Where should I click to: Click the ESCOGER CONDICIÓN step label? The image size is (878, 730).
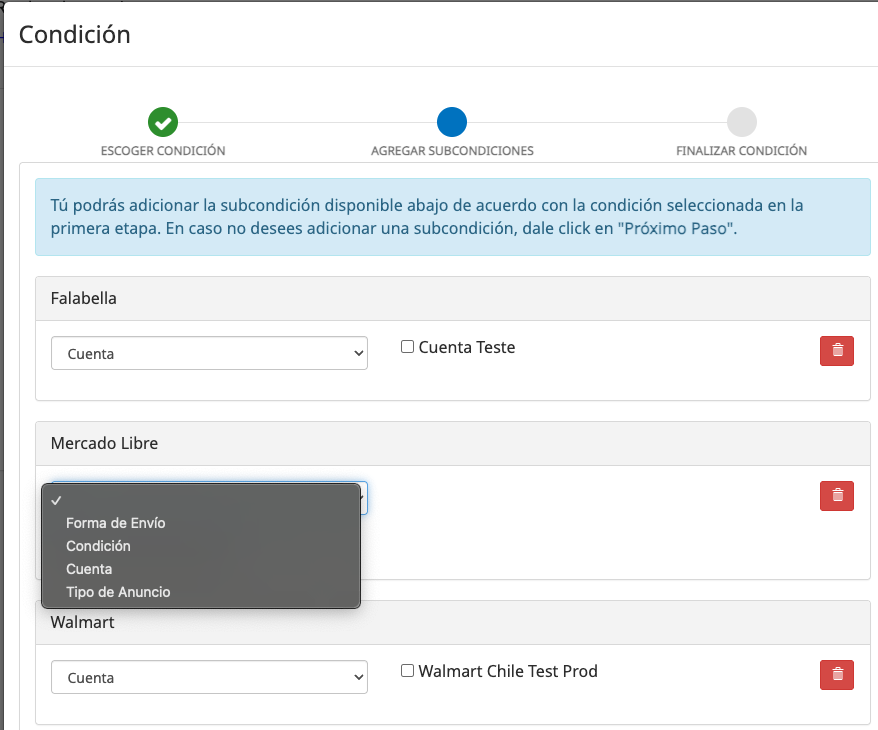click(163, 151)
